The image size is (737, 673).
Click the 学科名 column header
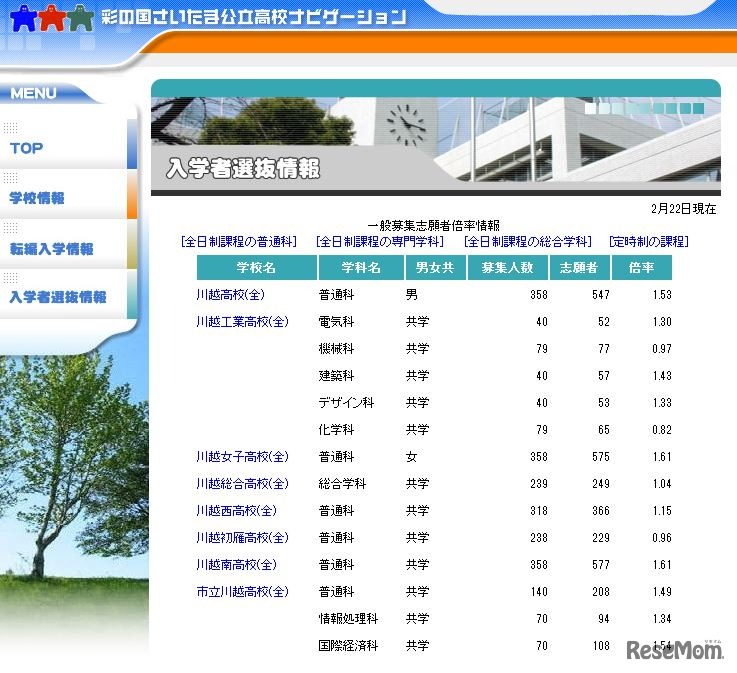coord(361,267)
